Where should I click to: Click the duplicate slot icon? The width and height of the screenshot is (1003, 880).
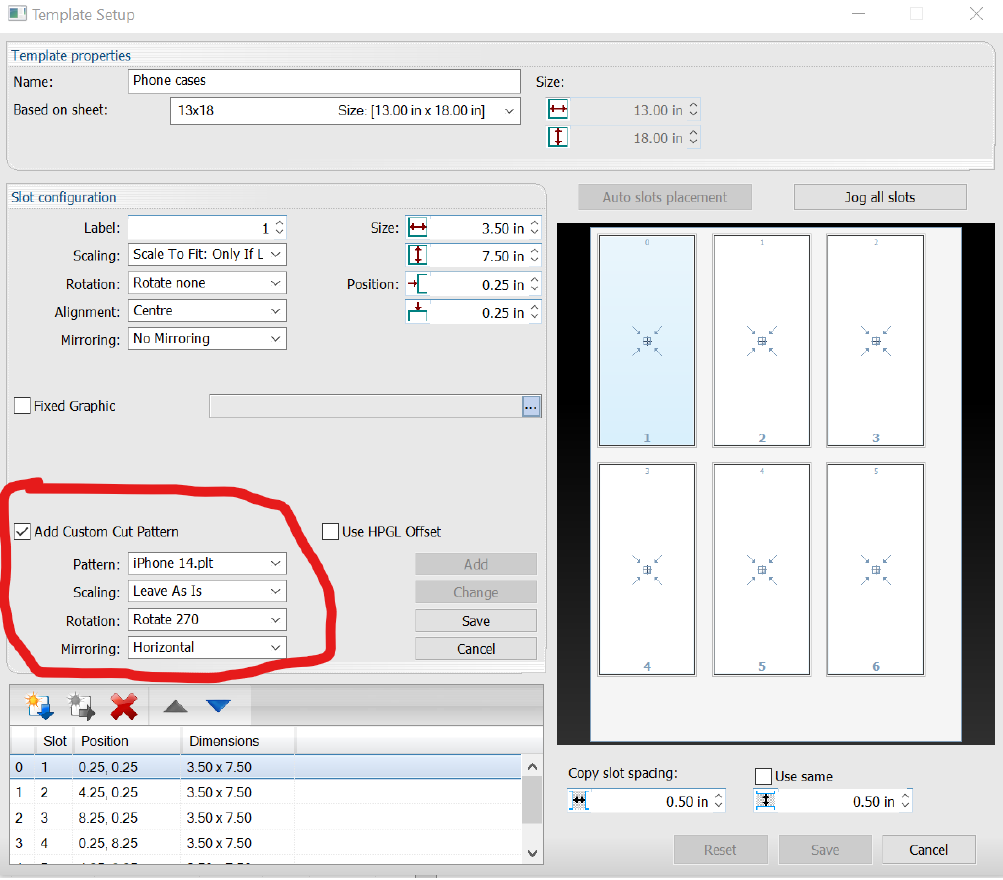(81, 706)
